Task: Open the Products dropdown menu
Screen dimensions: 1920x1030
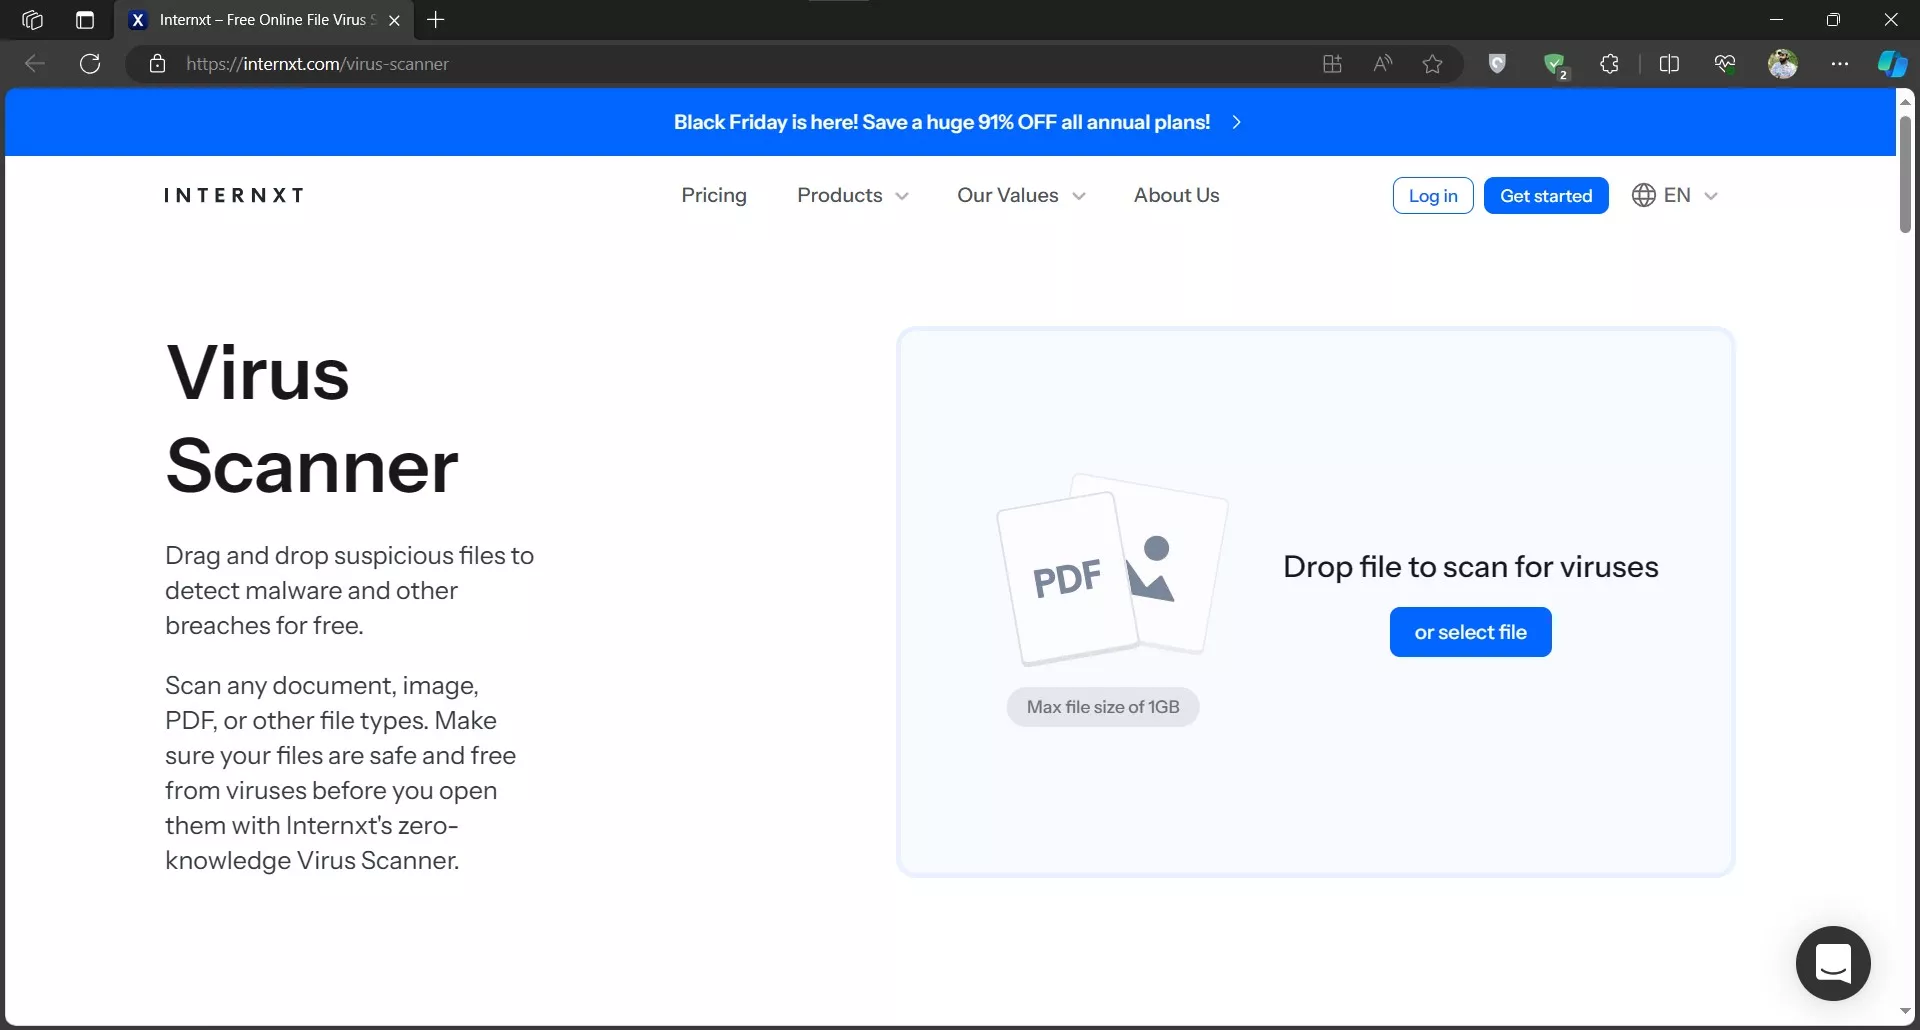Action: pos(851,195)
